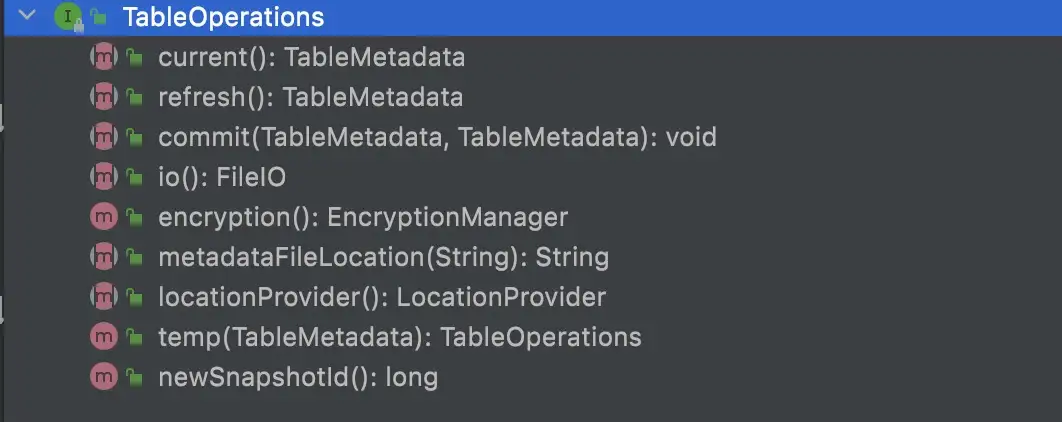Screen dimensions: 1062x422
Task: Click the green interface icon beside TableOperations
Action: pos(67,16)
